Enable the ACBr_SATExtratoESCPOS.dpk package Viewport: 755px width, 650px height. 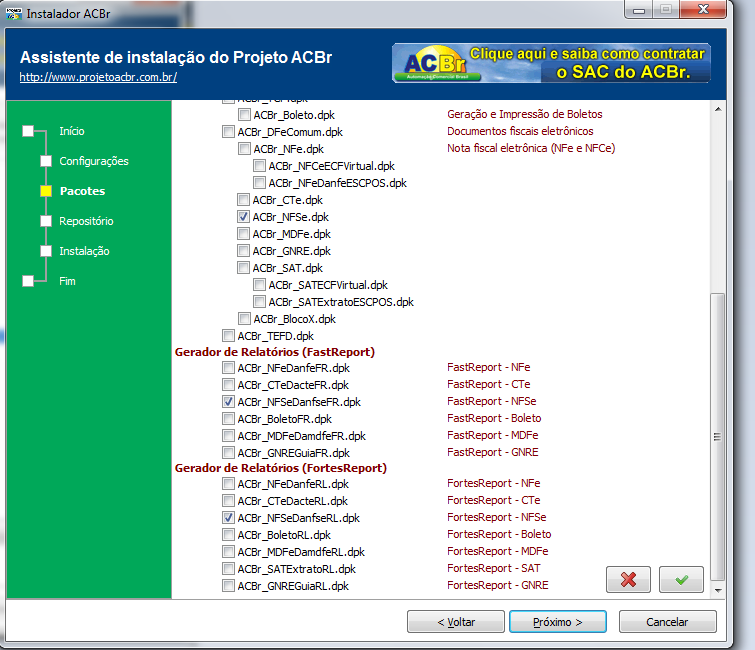[259, 302]
